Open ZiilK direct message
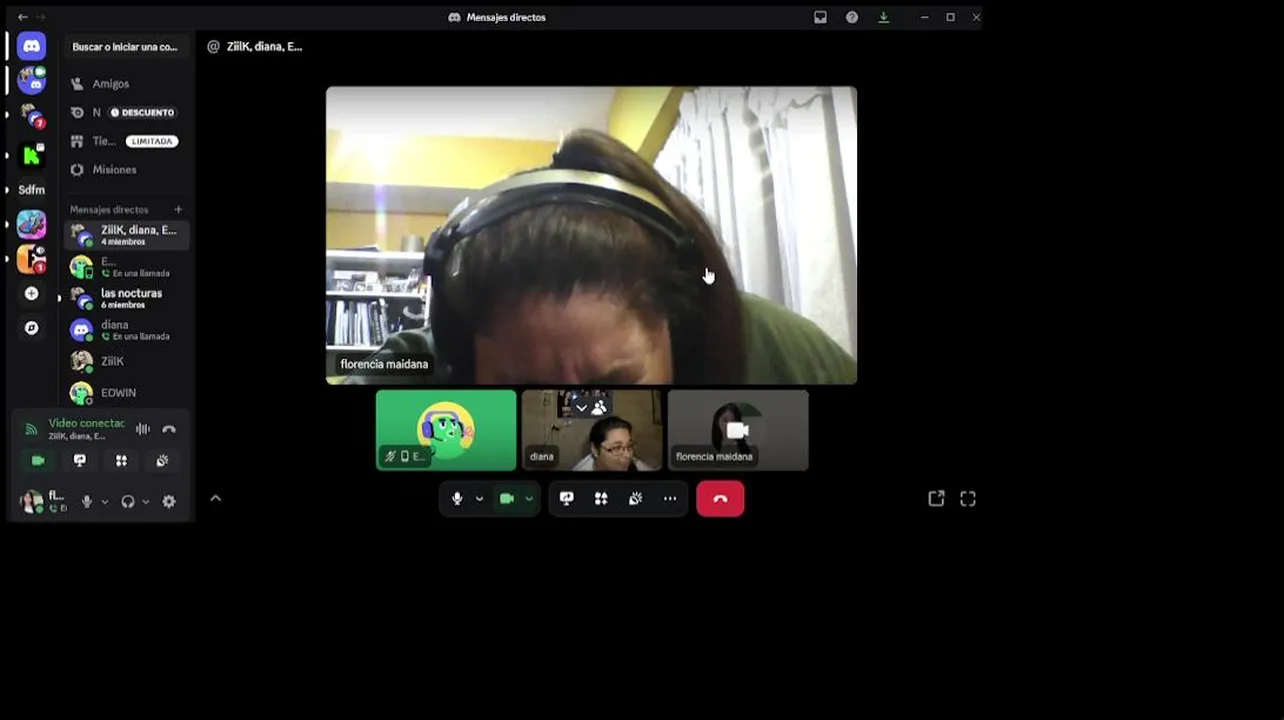This screenshot has width=1284, height=720. [x=126, y=361]
